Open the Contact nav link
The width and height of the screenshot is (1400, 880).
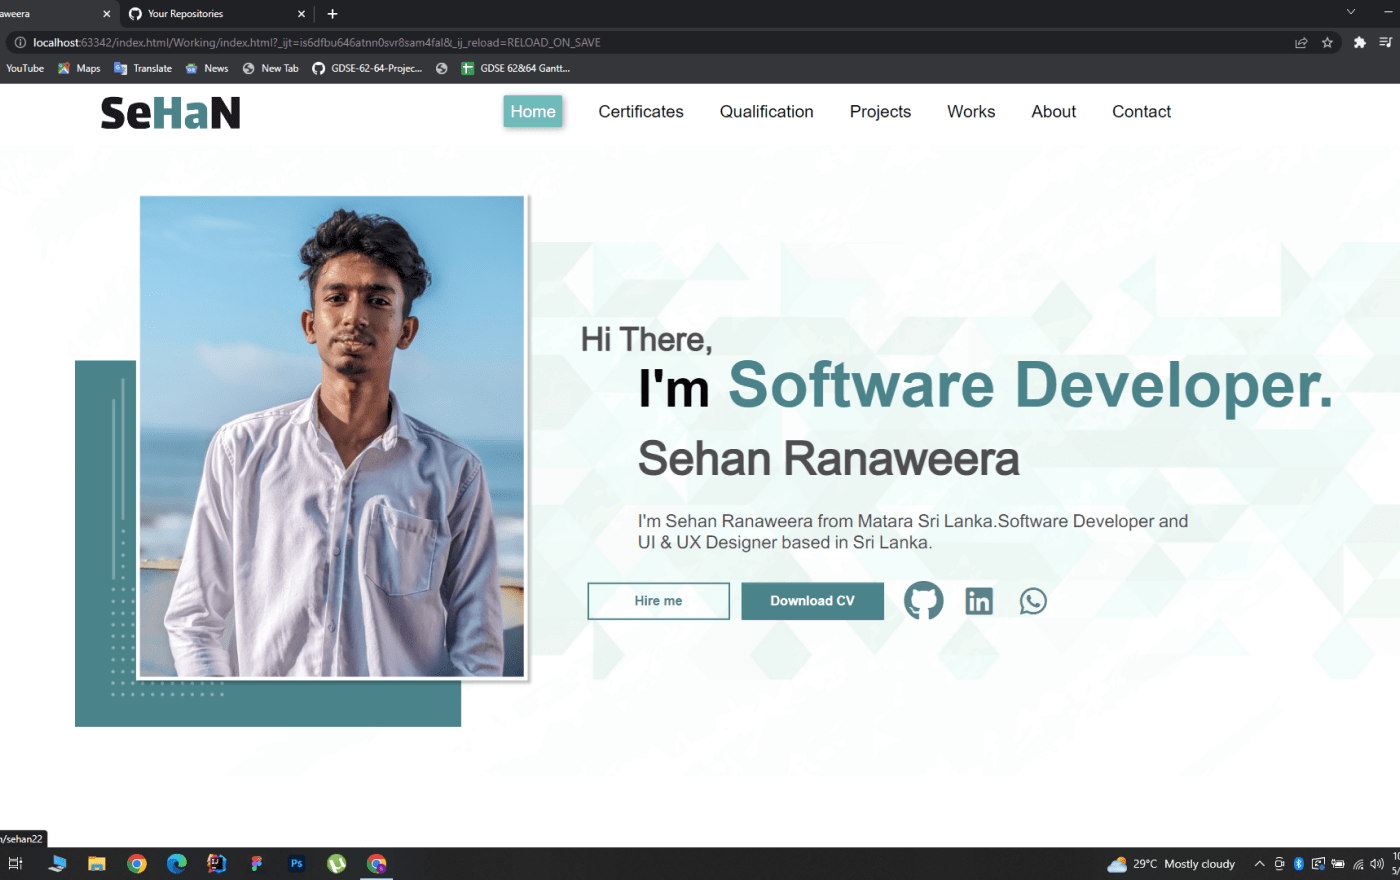[1141, 112]
